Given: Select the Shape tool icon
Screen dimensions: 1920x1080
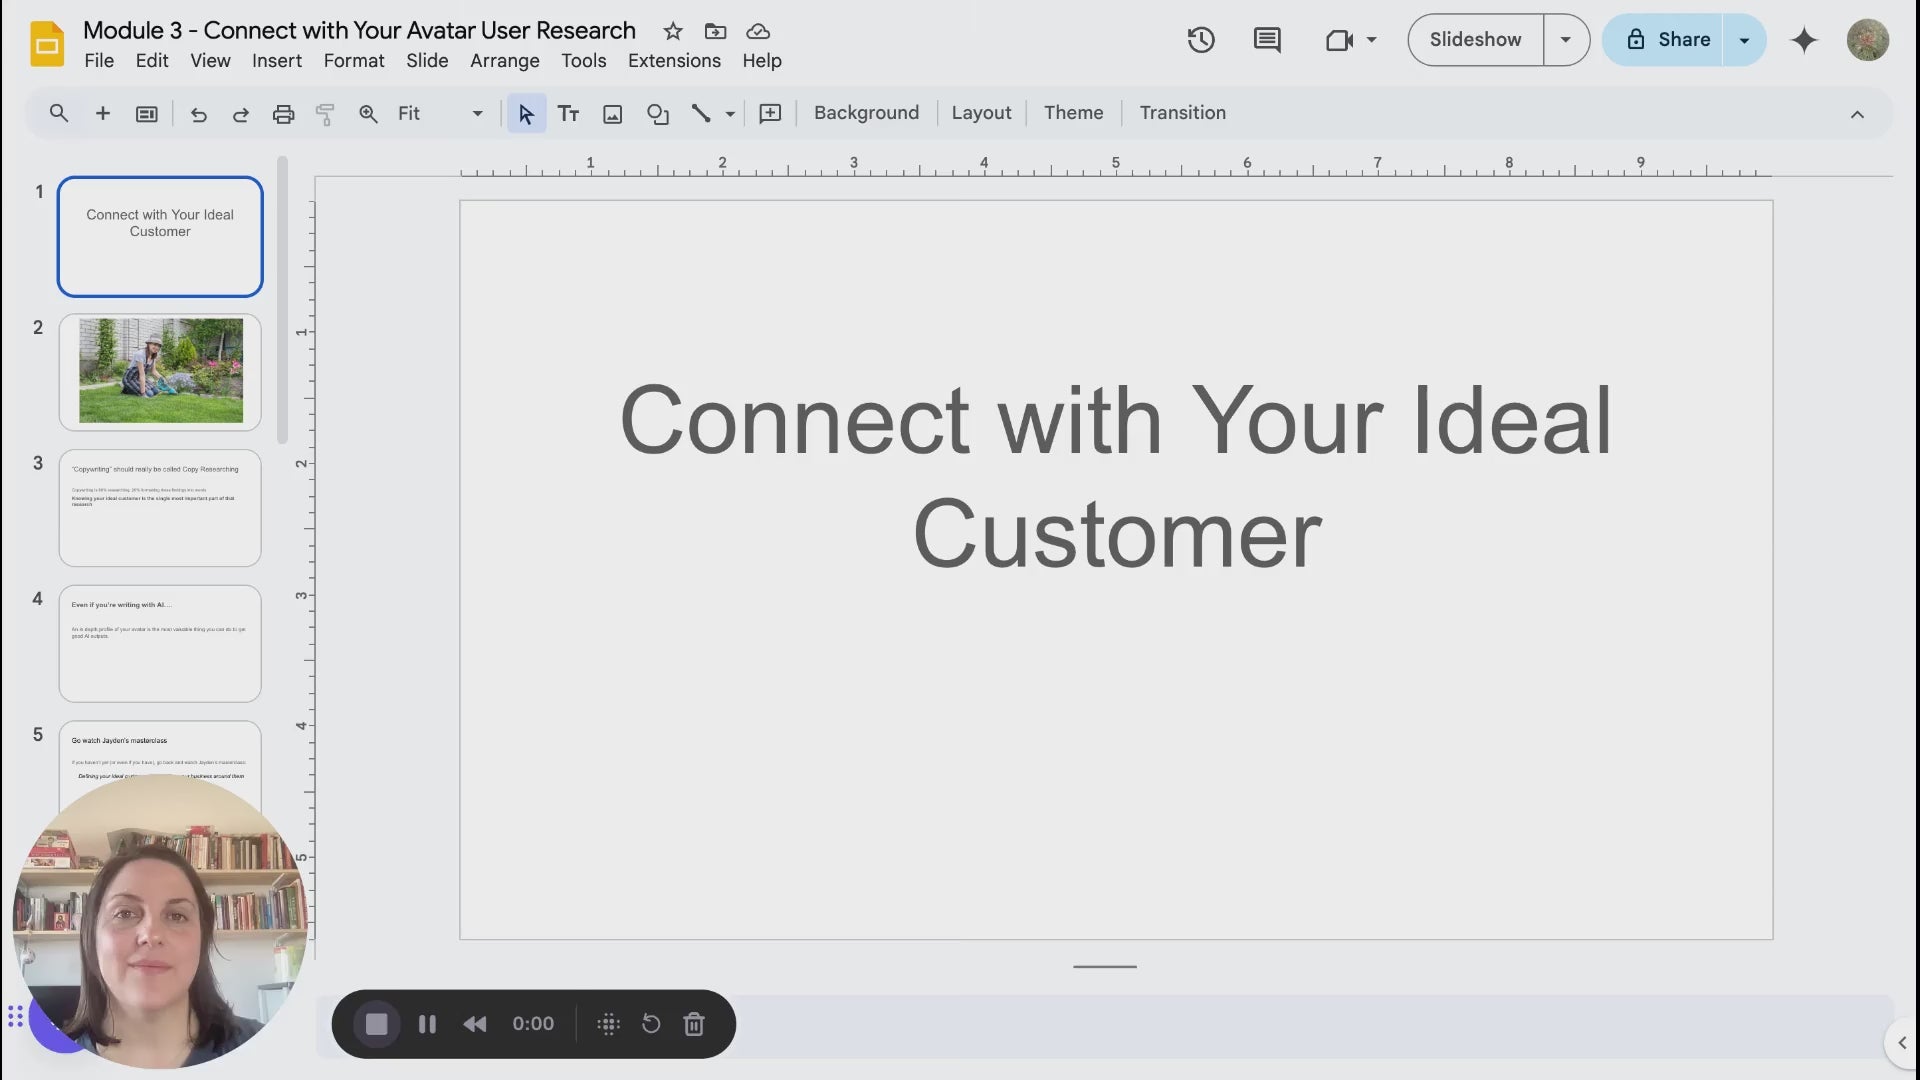Looking at the screenshot, I should (x=657, y=114).
